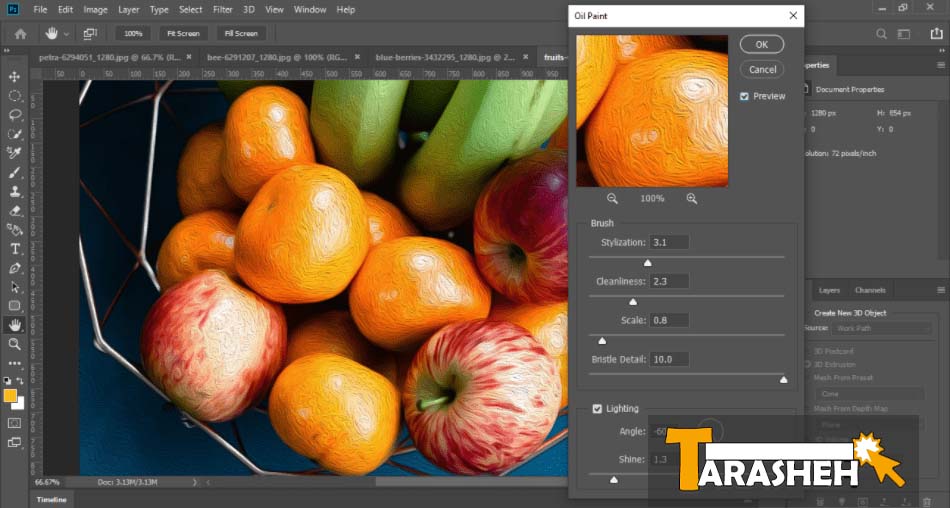The height and width of the screenshot is (508, 950).
Task: Select the Pen tool
Action: tap(15, 269)
